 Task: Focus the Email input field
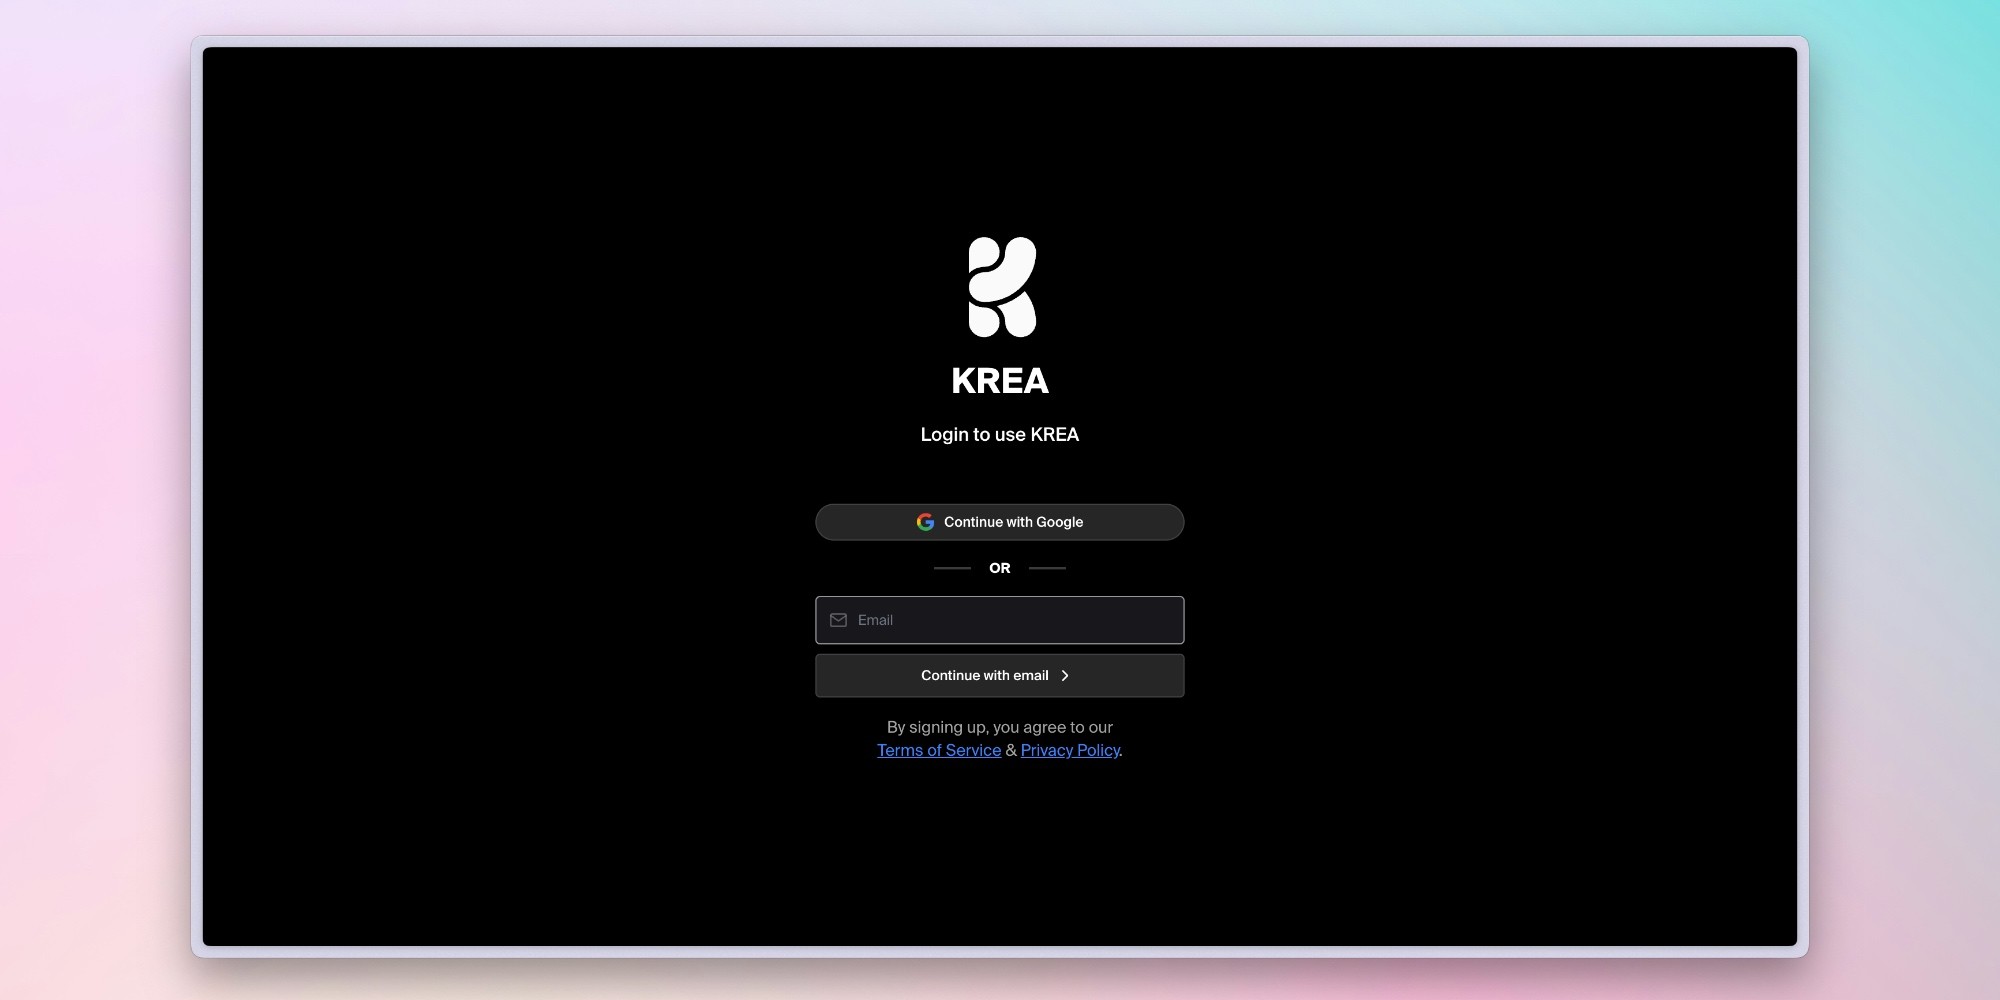pyautogui.click(x=1000, y=620)
